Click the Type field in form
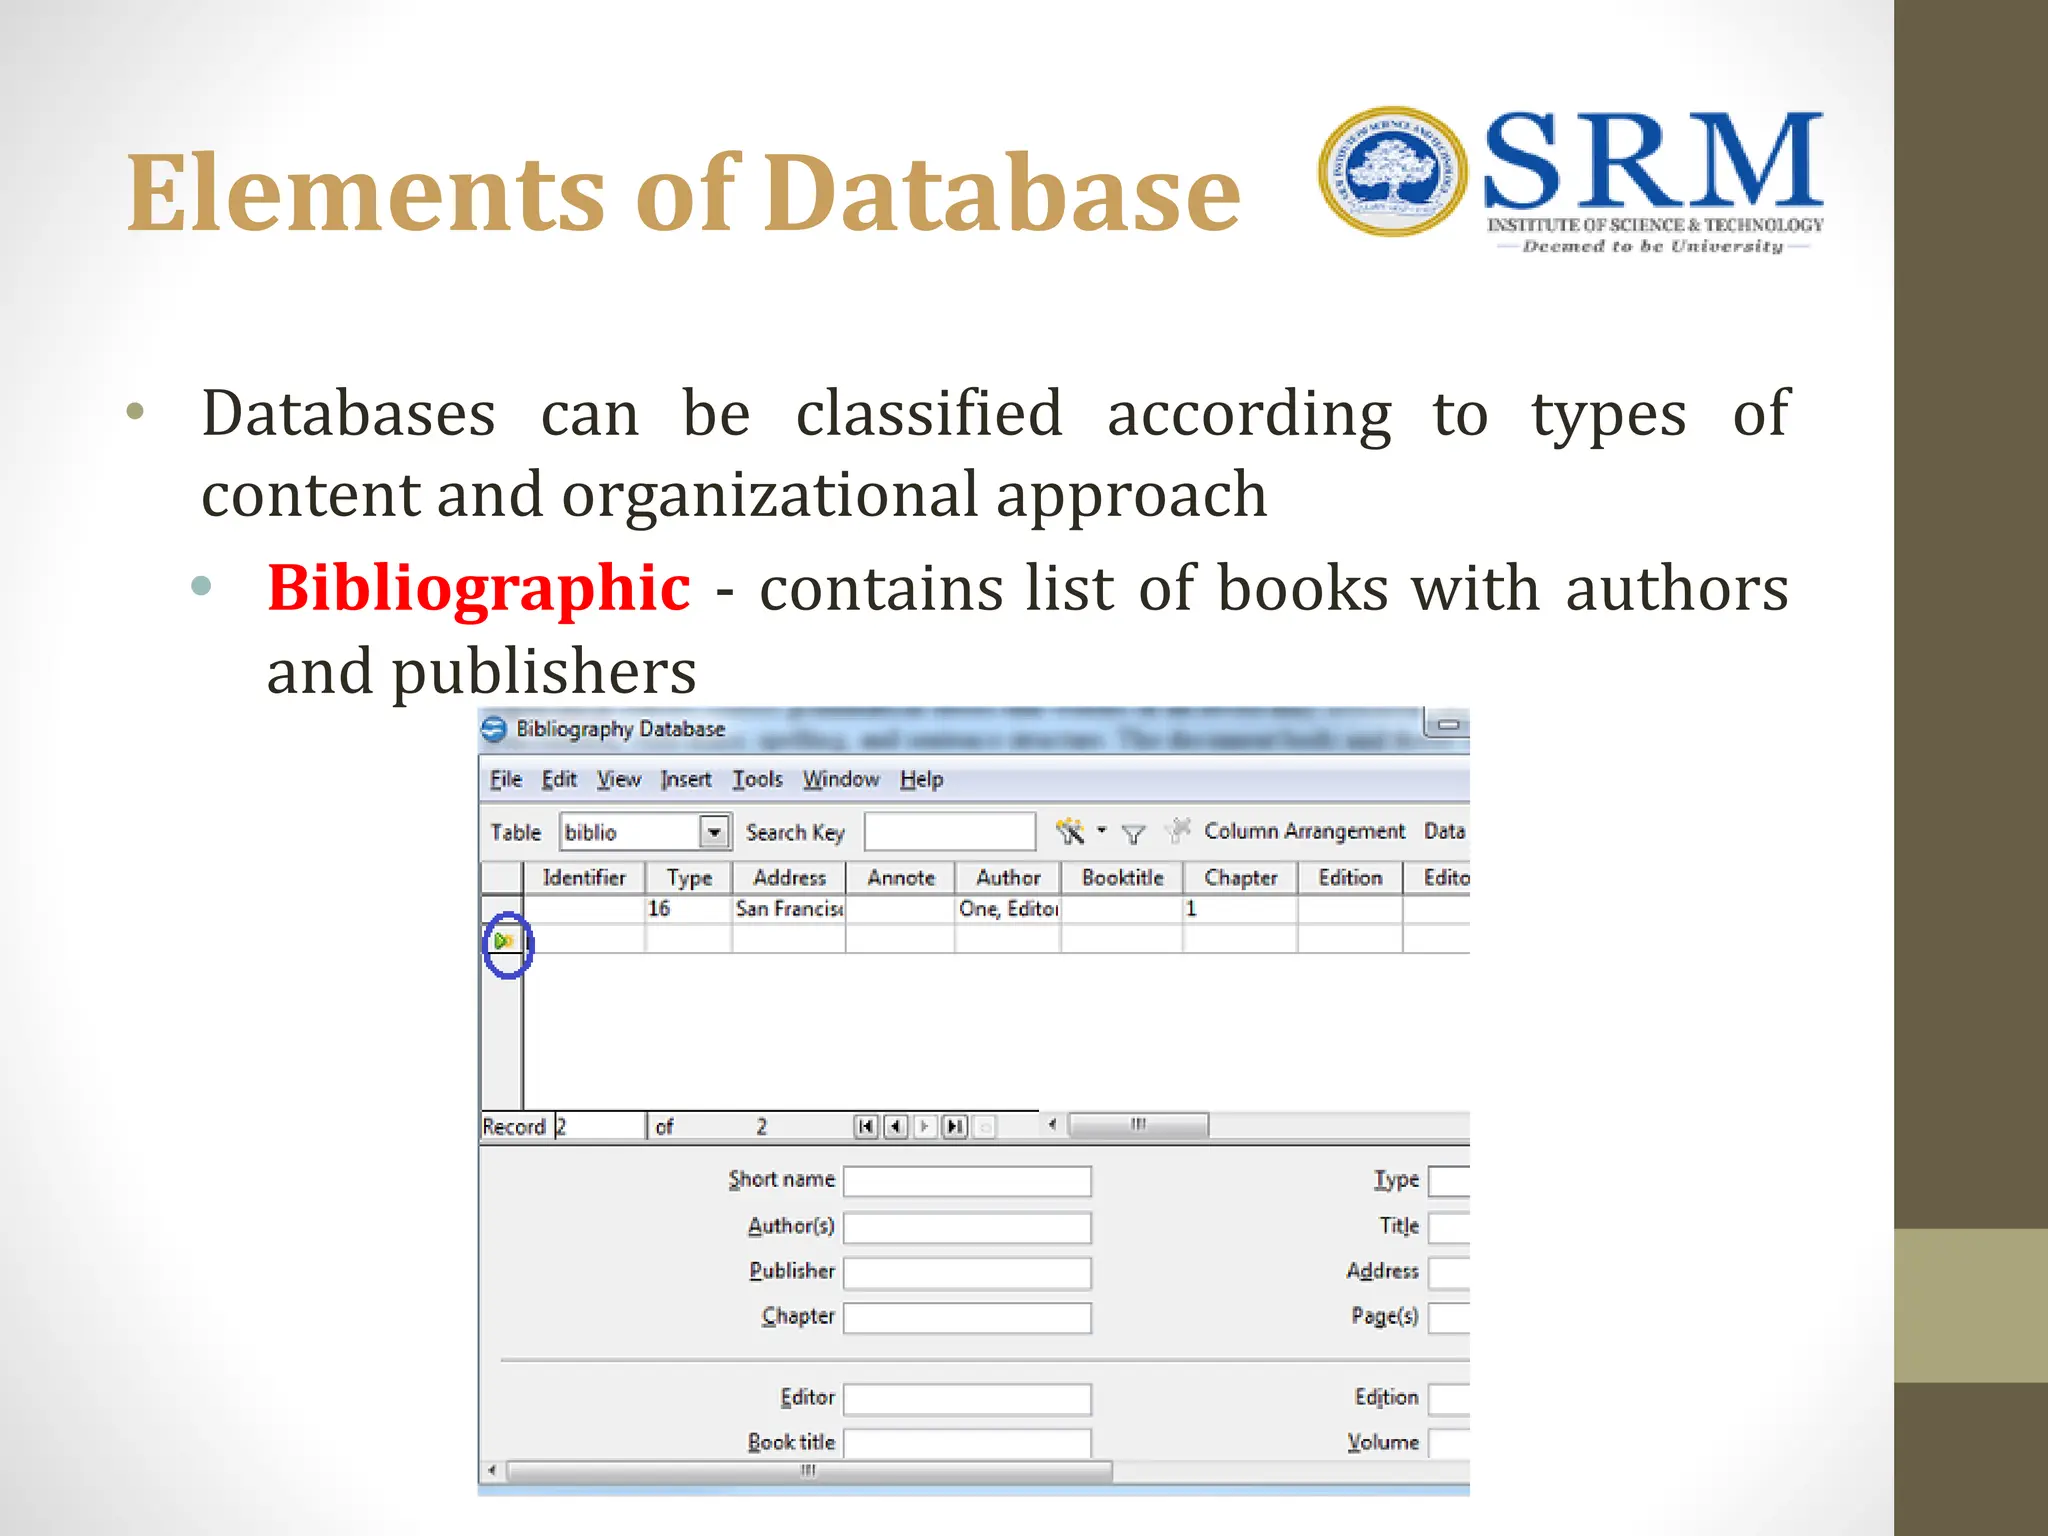This screenshot has width=2048, height=1536. pos(1449,1181)
